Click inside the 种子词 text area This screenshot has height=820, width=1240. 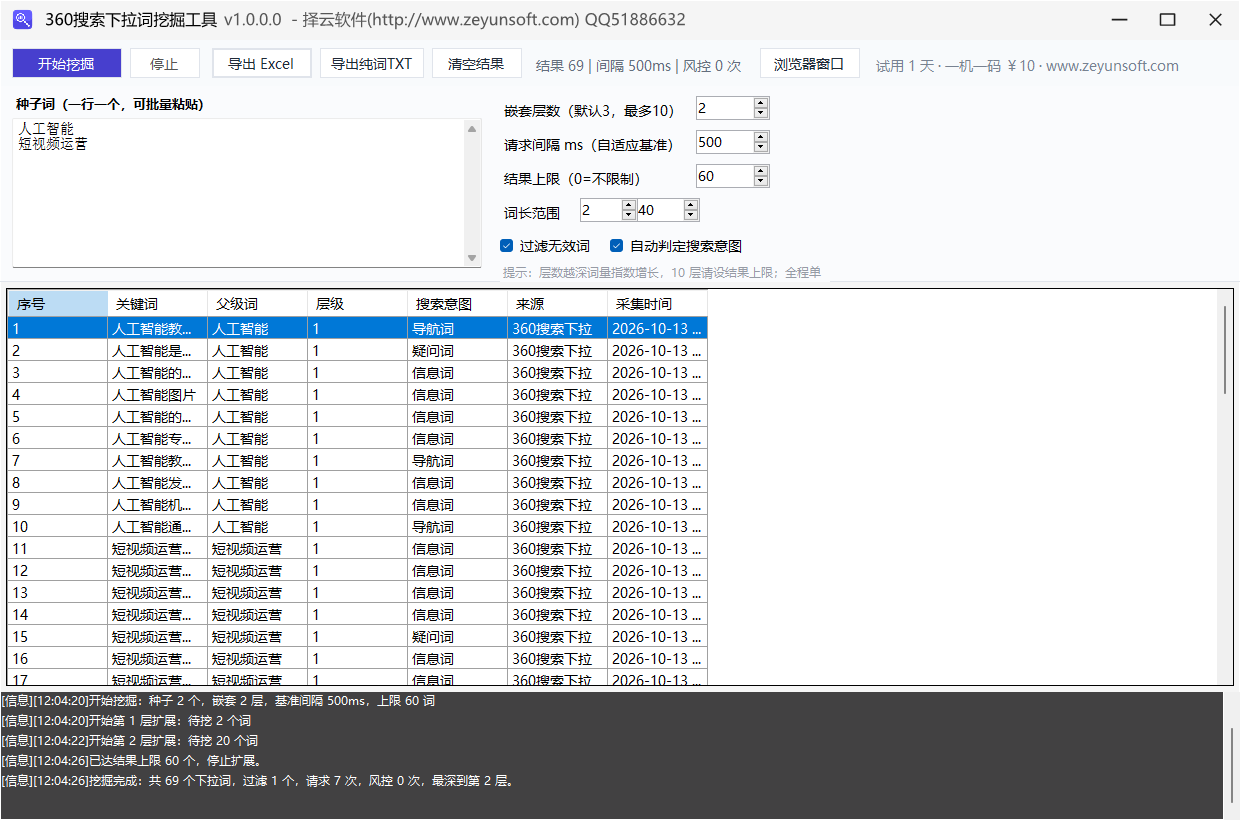point(239,193)
